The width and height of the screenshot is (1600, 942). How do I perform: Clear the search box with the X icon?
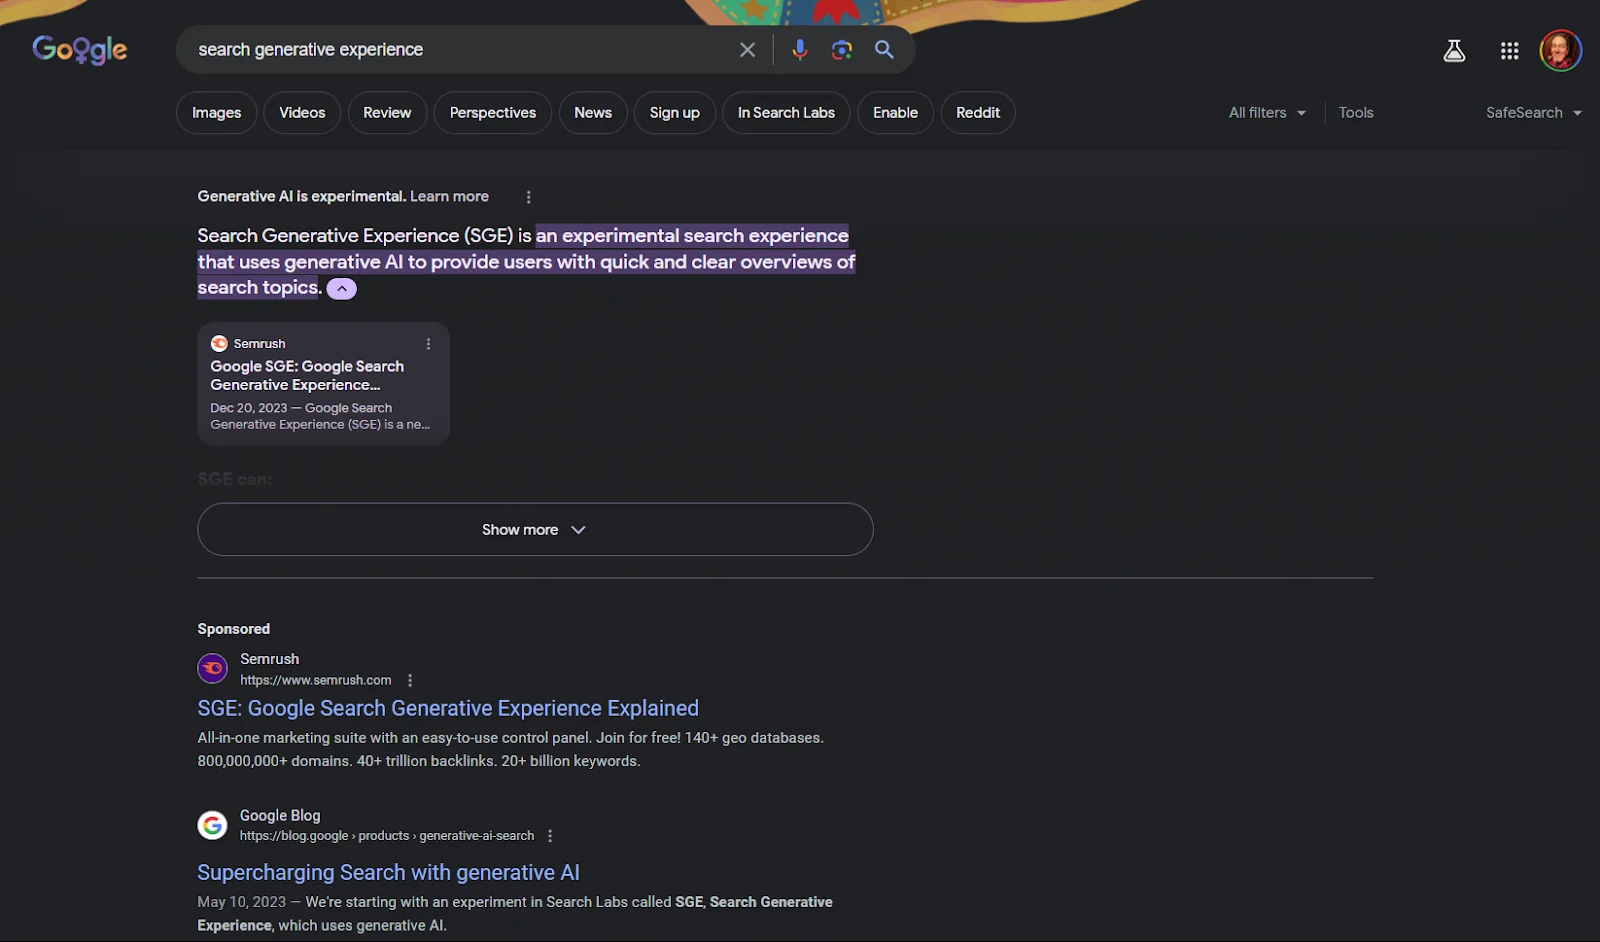coord(747,49)
